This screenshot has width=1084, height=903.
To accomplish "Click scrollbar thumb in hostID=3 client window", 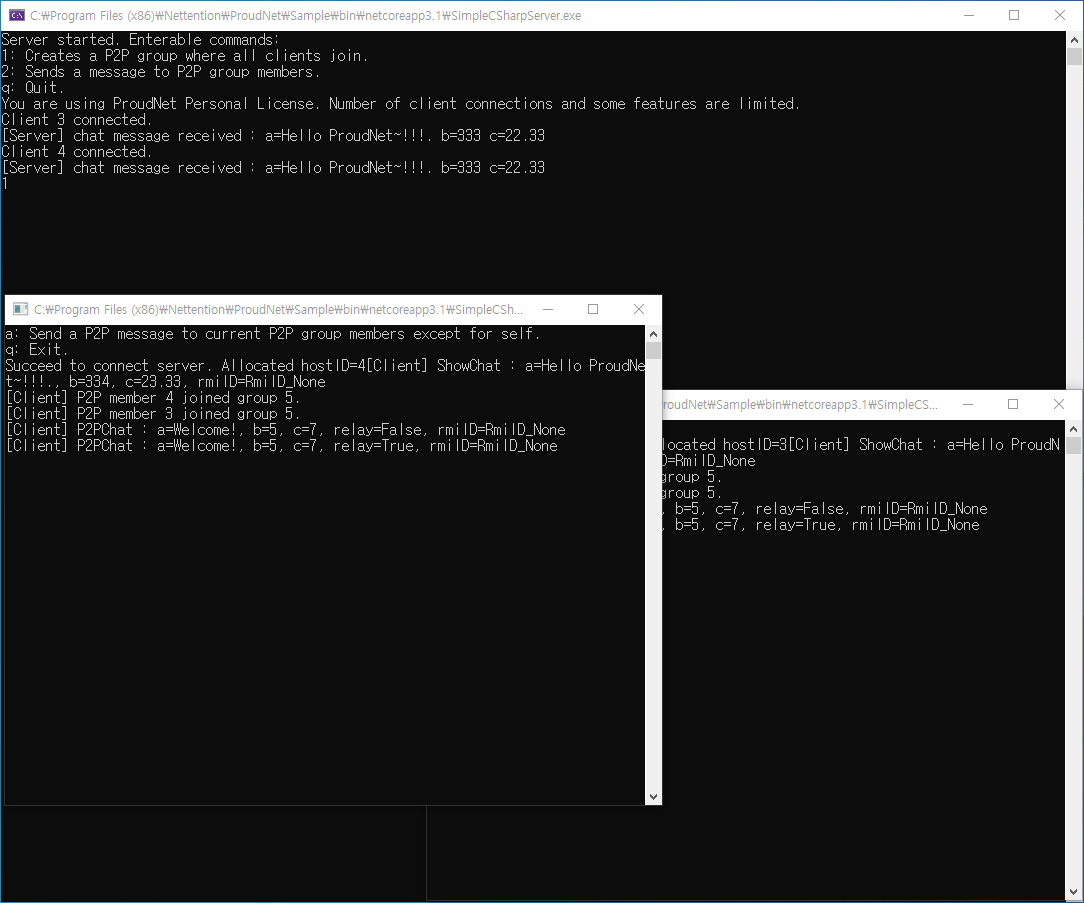I will [1074, 445].
